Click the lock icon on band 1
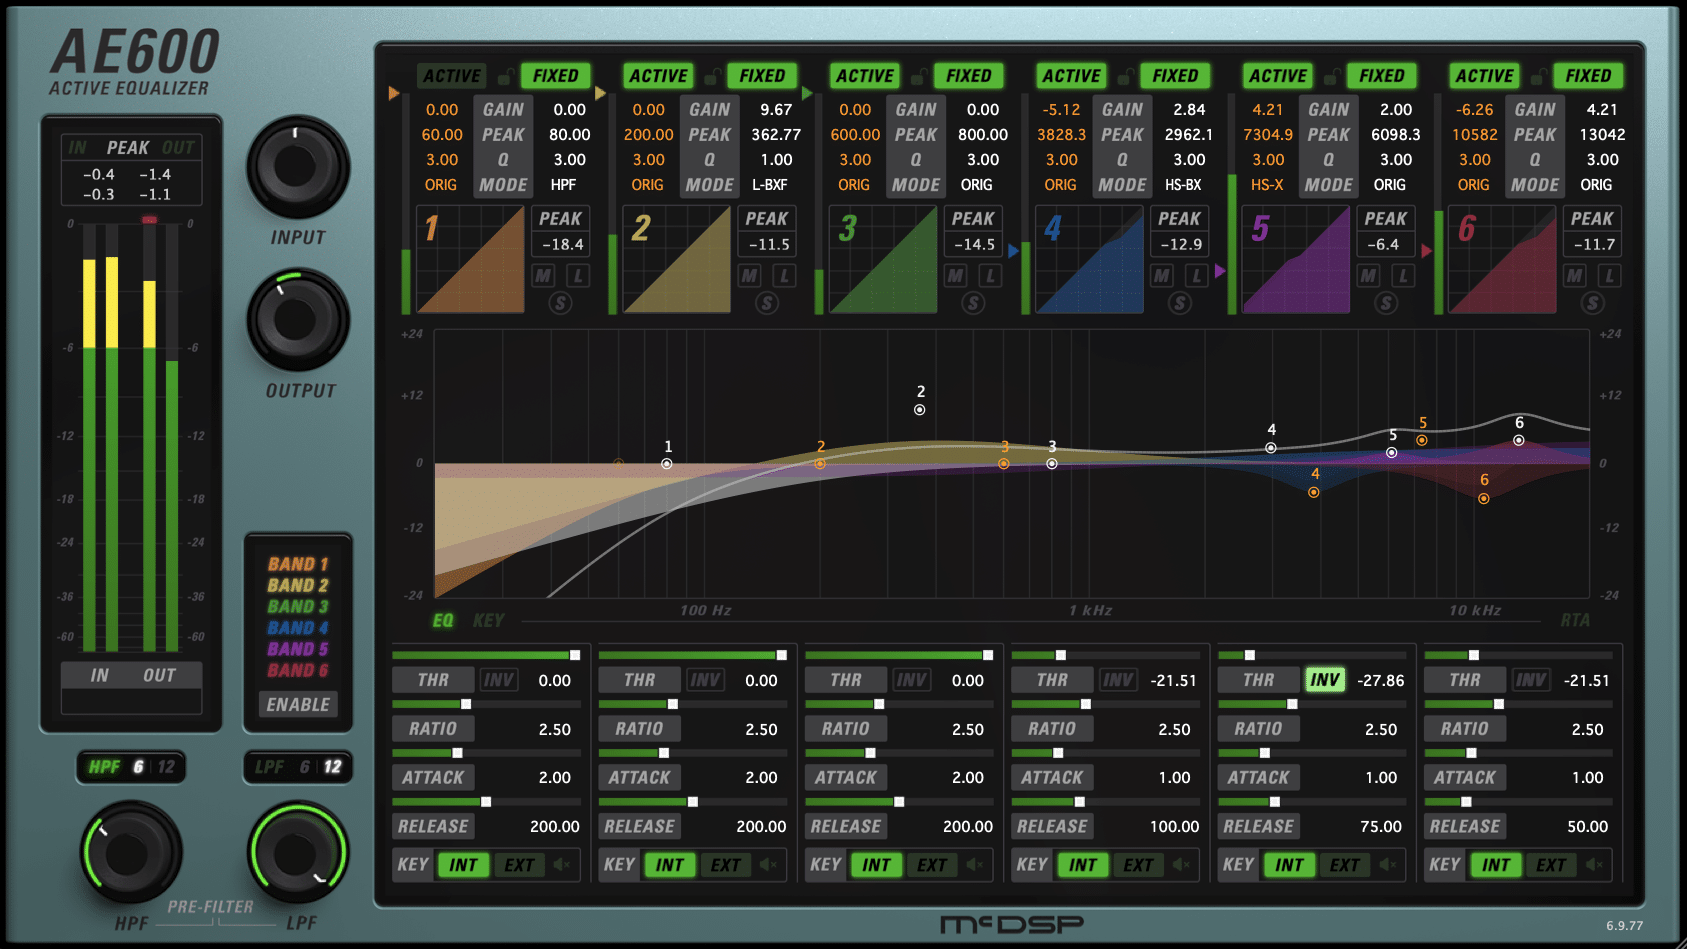This screenshot has width=1687, height=949. click(505, 77)
